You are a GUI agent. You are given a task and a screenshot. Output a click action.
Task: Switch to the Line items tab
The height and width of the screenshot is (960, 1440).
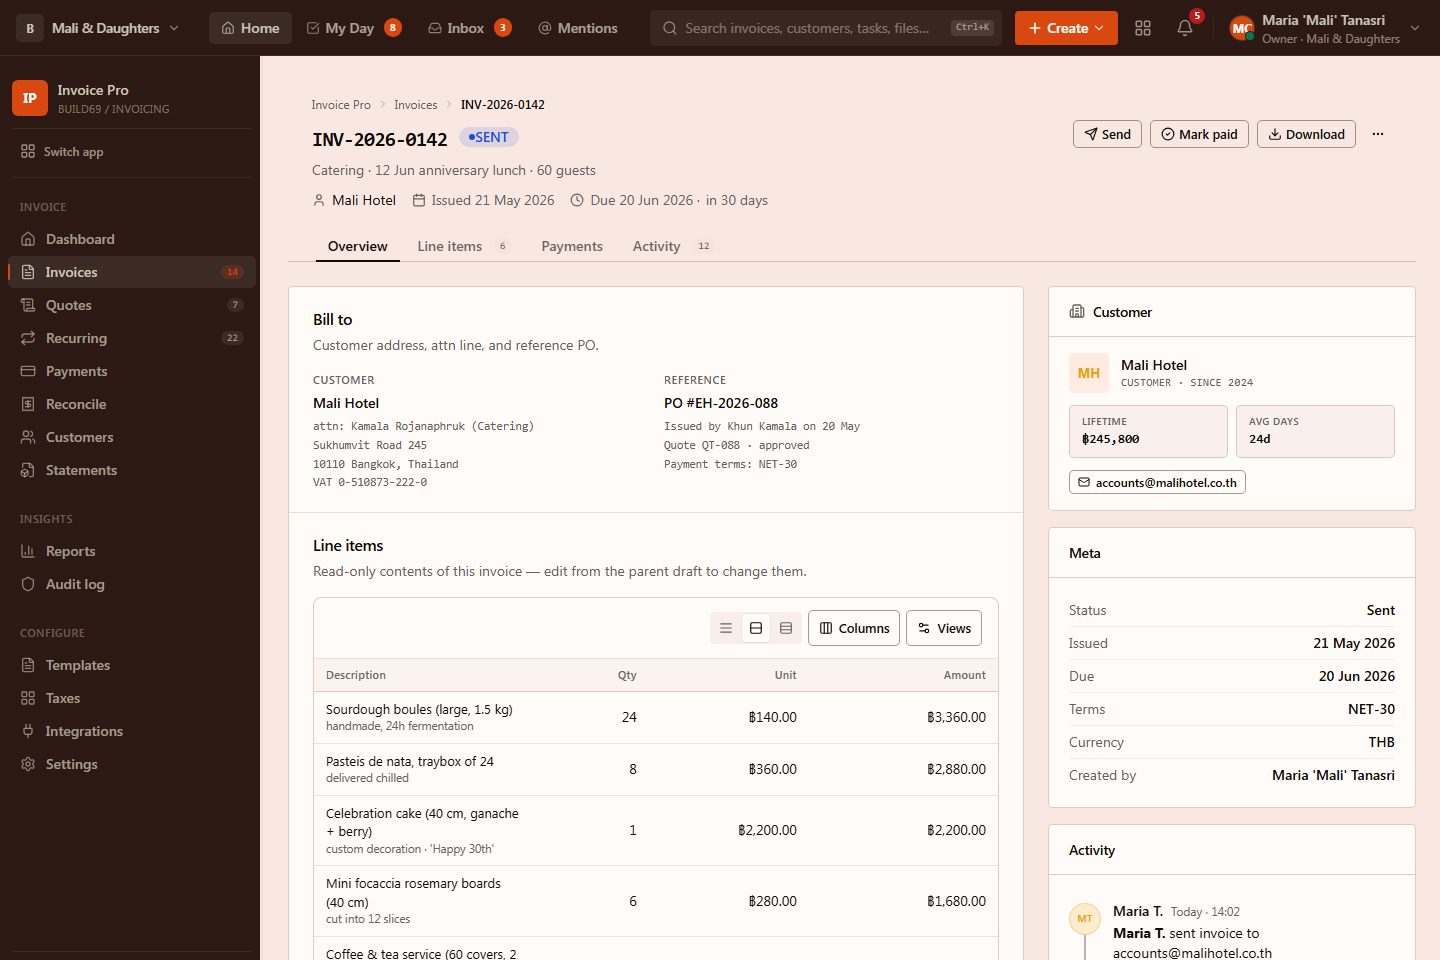coord(462,246)
